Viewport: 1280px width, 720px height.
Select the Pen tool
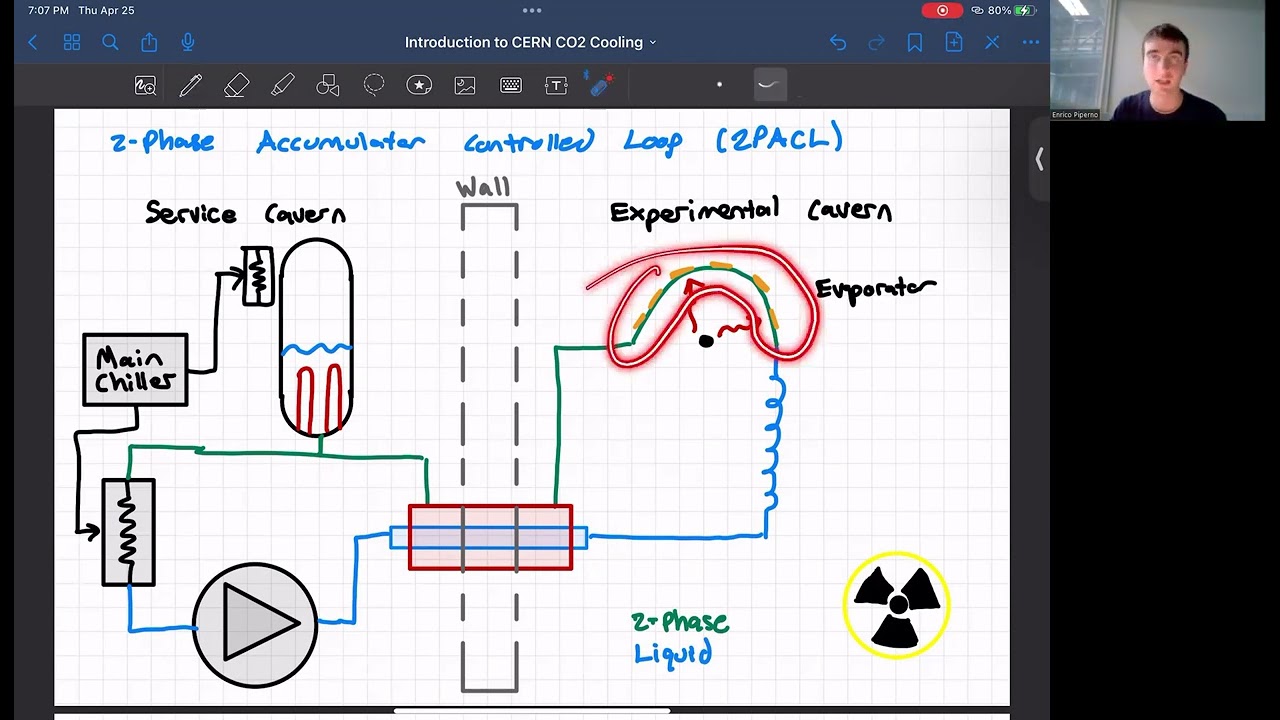[x=190, y=86]
